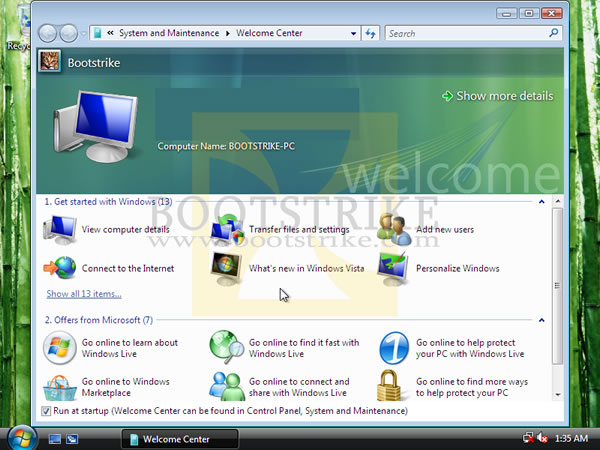Click the find it fast globe magnifier icon
The width and height of the screenshot is (600, 450).
pos(227,347)
